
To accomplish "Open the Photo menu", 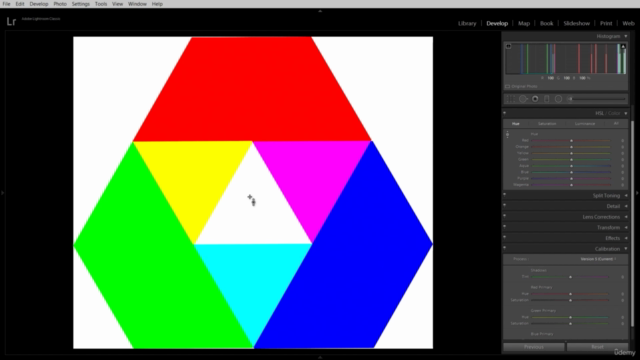I will [x=60, y=4].
